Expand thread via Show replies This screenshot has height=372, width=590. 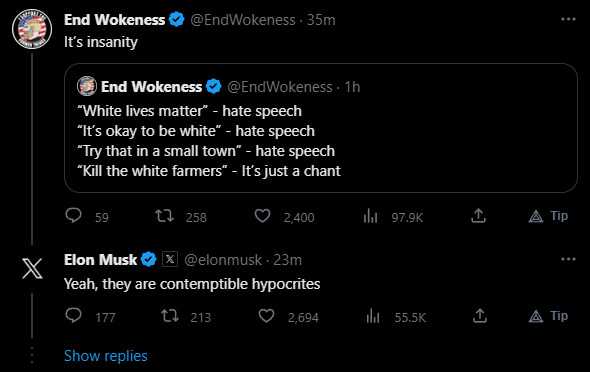[x=106, y=356]
